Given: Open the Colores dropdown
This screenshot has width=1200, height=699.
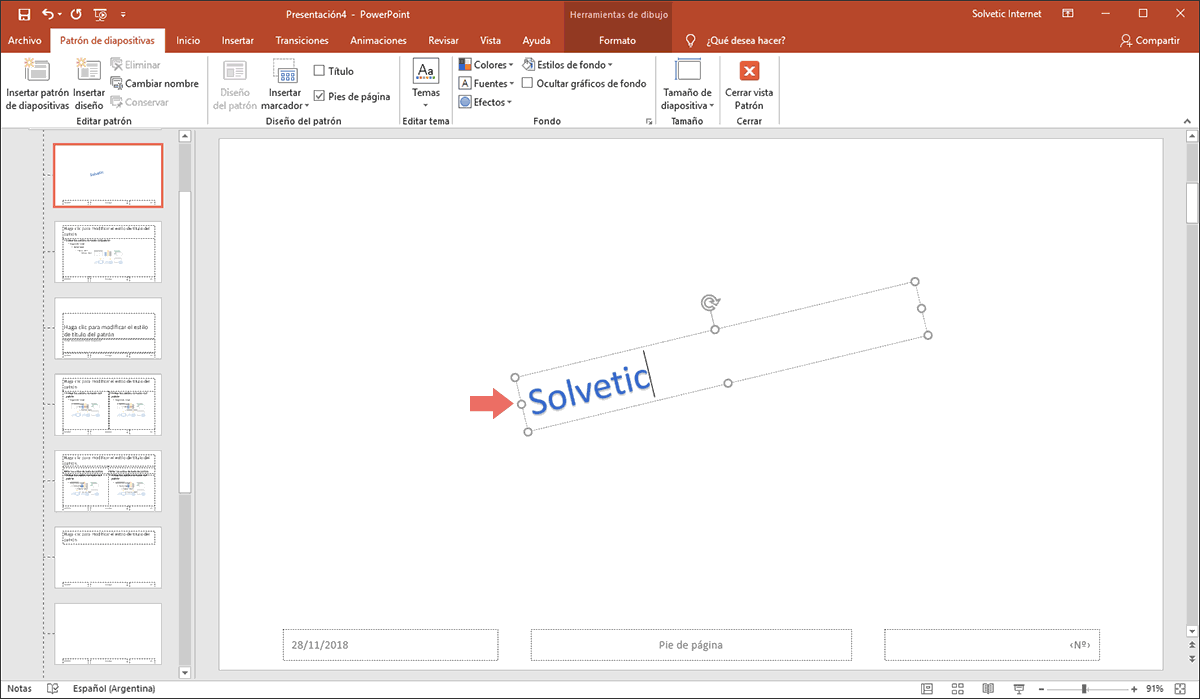Looking at the screenshot, I should (x=486, y=64).
